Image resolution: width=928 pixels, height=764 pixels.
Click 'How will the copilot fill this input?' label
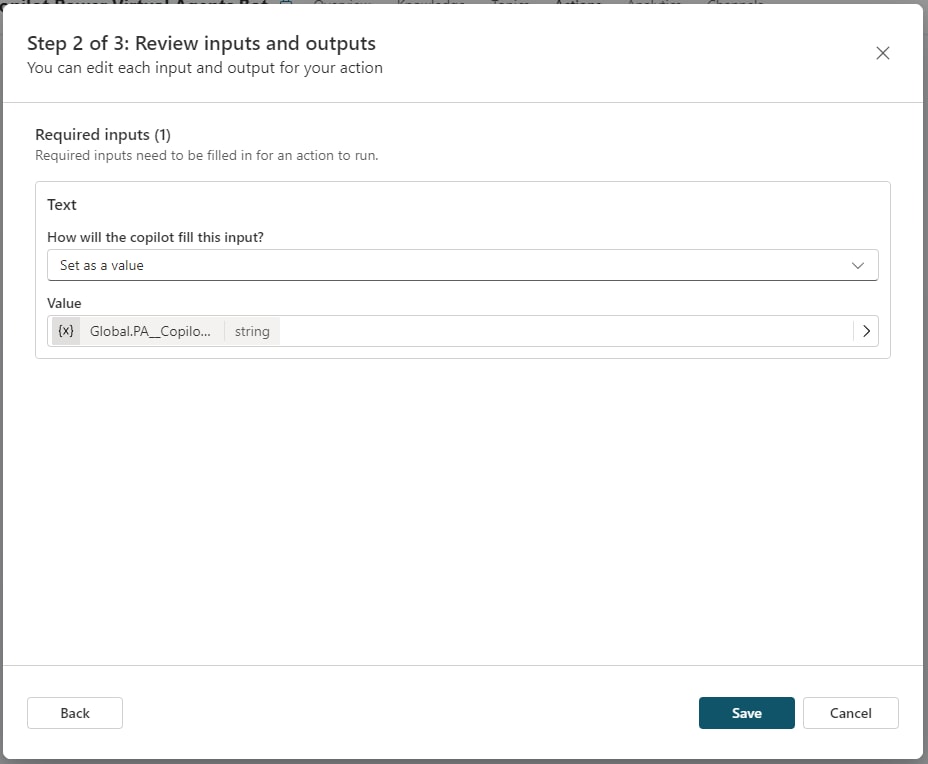(x=155, y=237)
